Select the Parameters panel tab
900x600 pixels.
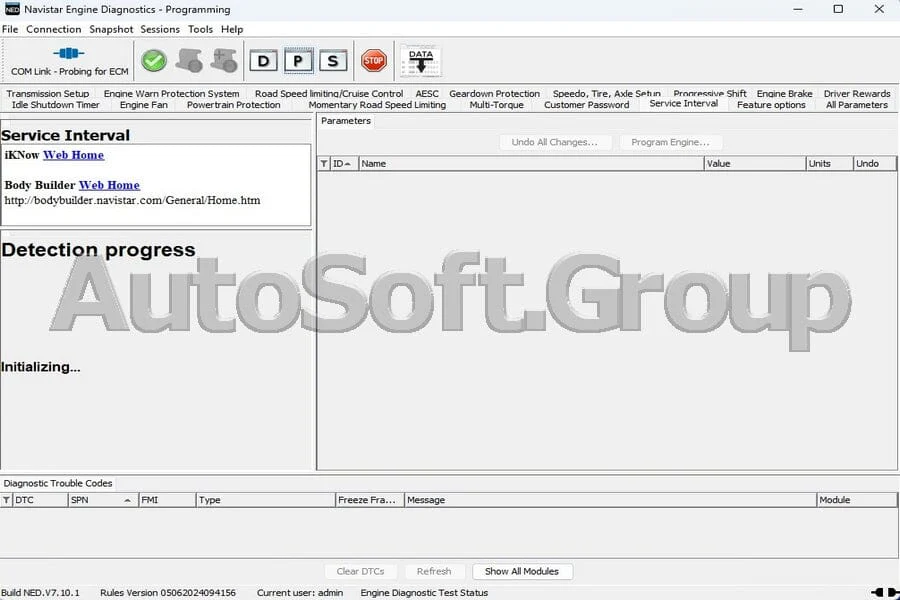346,121
